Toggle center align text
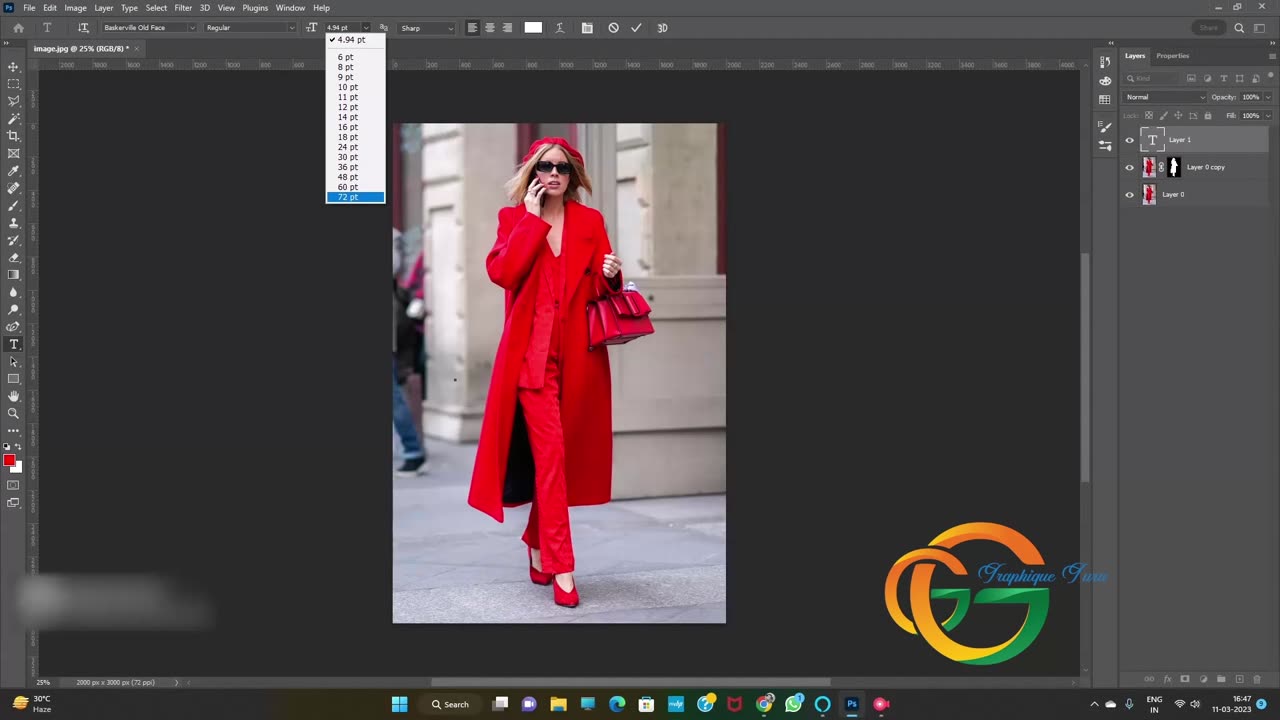 tap(490, 28)
